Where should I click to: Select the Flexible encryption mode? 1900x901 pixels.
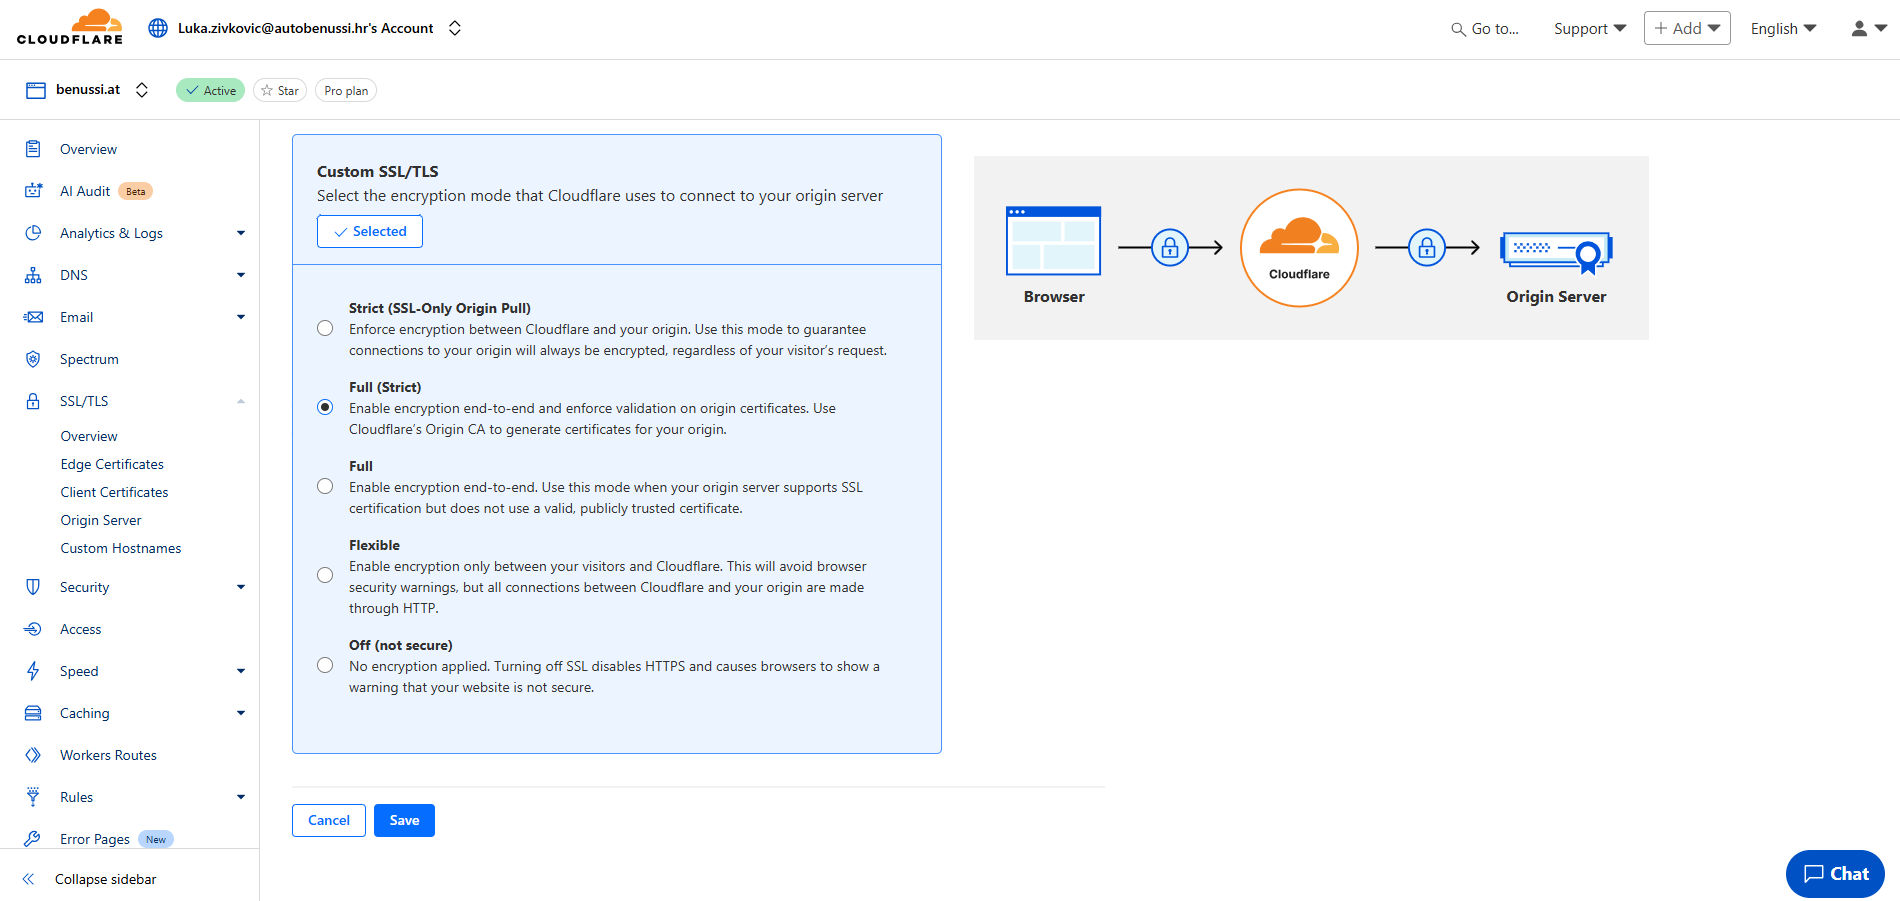click(325, 575)
